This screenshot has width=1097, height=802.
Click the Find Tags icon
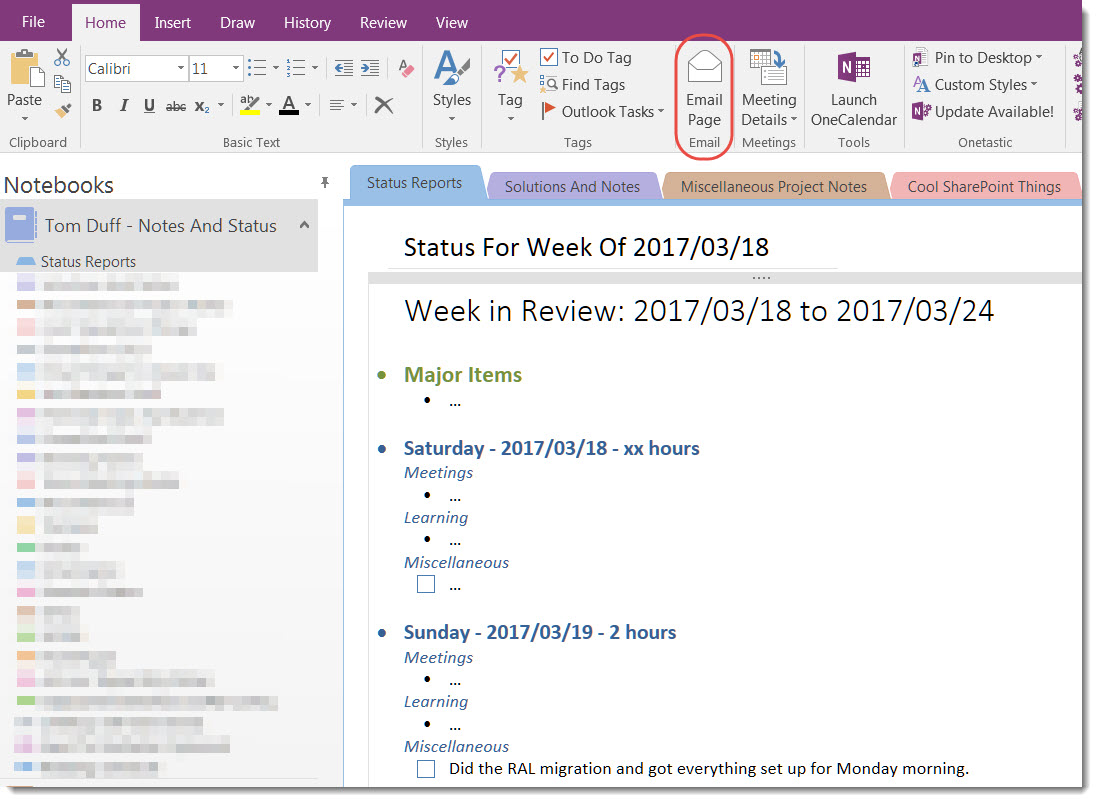549,85
